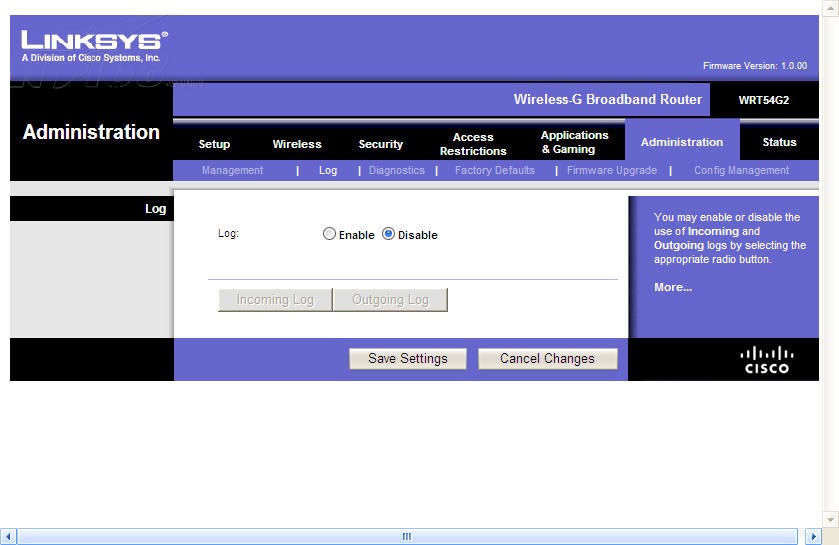The width and height of the screenshot is (839, 545).
Task: Click the Incoming Log button
Action: (275, 300)
